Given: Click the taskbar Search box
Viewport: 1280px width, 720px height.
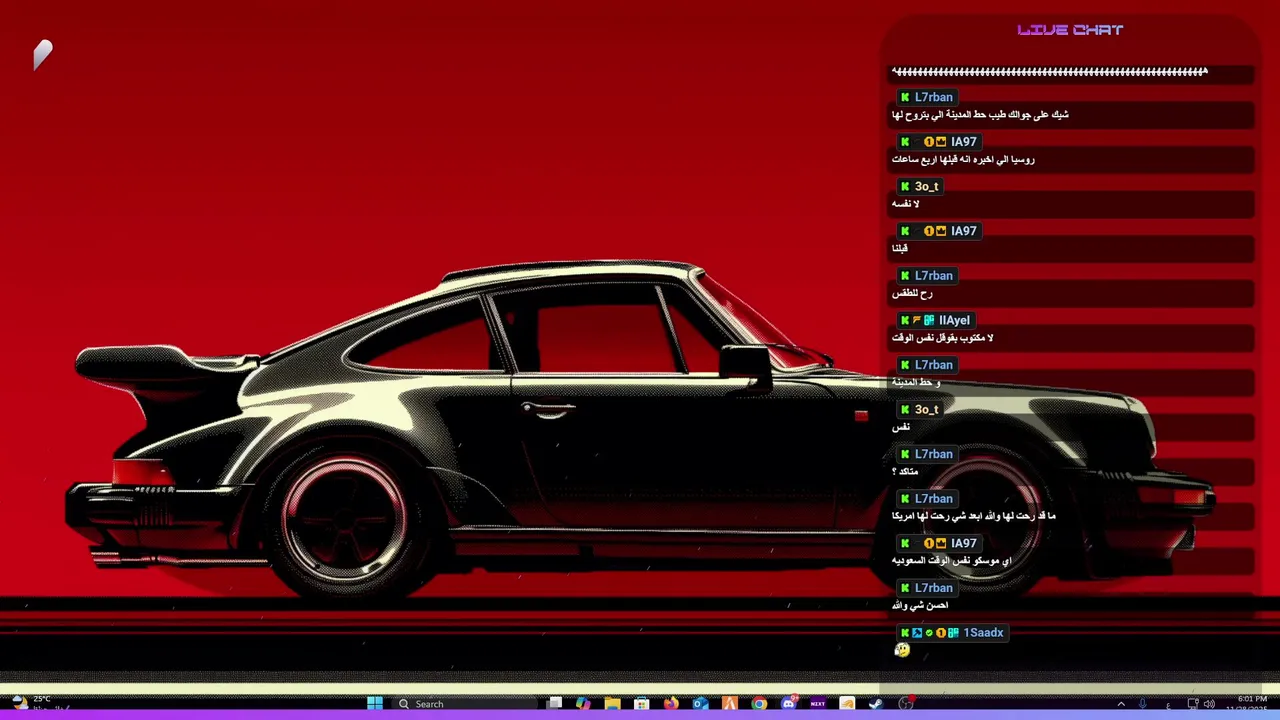Looking at the screenshot, I should [465, 704].
